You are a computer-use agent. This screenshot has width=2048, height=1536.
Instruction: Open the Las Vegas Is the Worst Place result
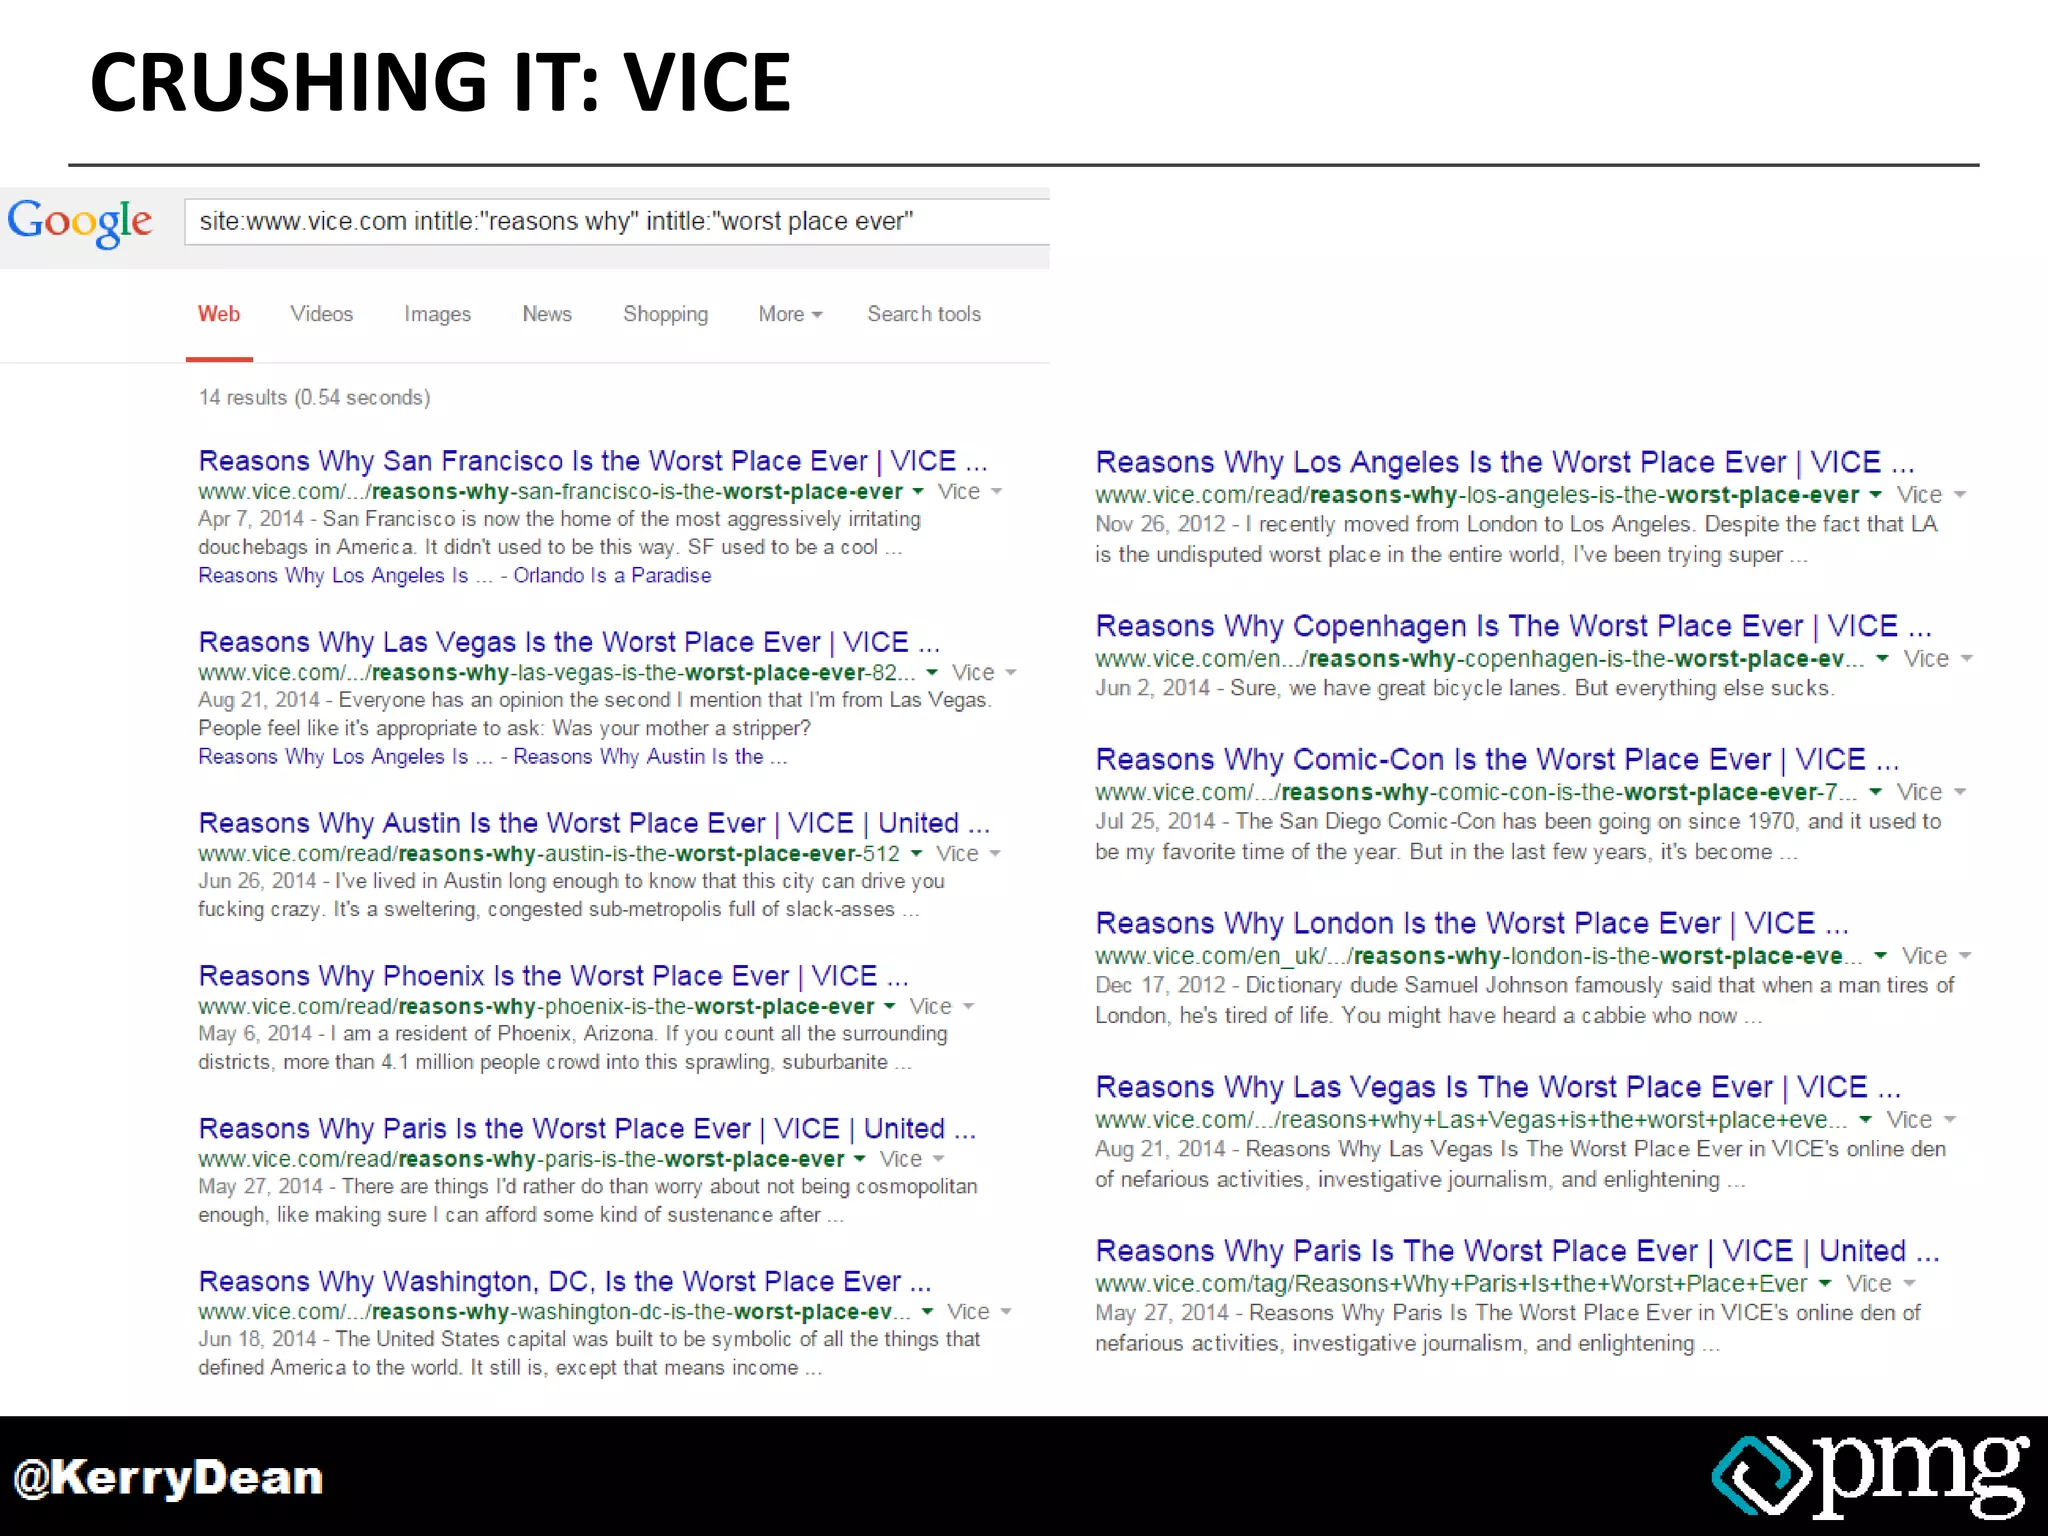569,642
